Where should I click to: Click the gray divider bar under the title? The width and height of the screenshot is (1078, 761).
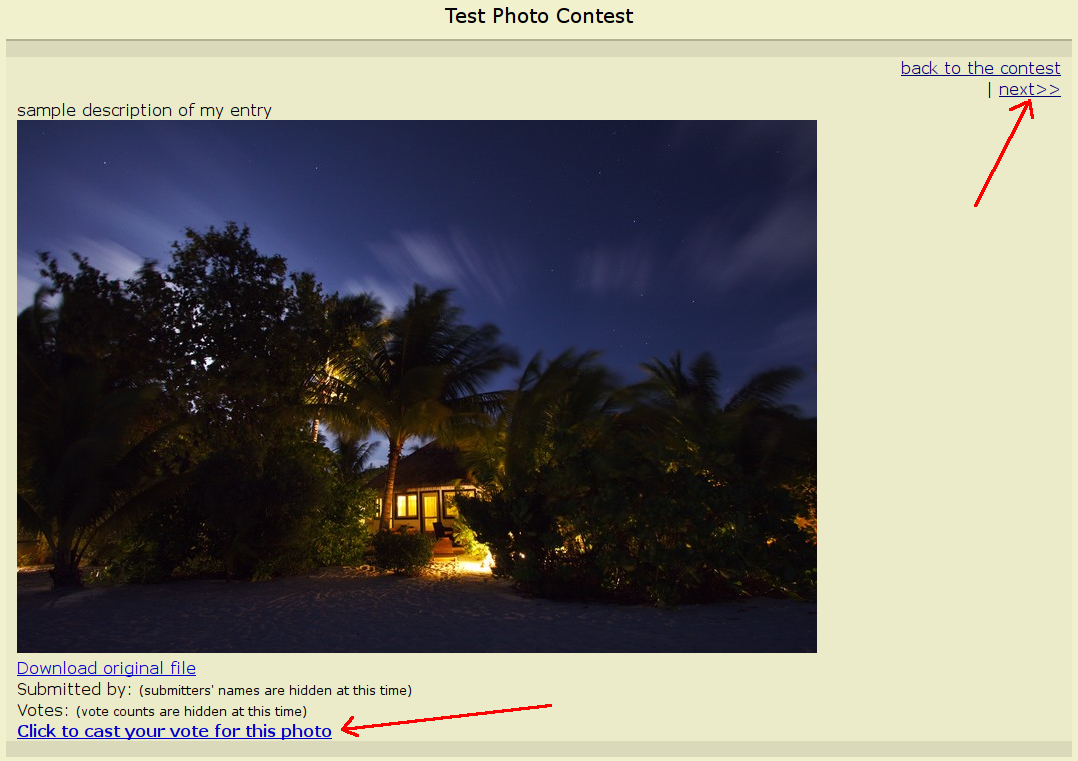539,48
